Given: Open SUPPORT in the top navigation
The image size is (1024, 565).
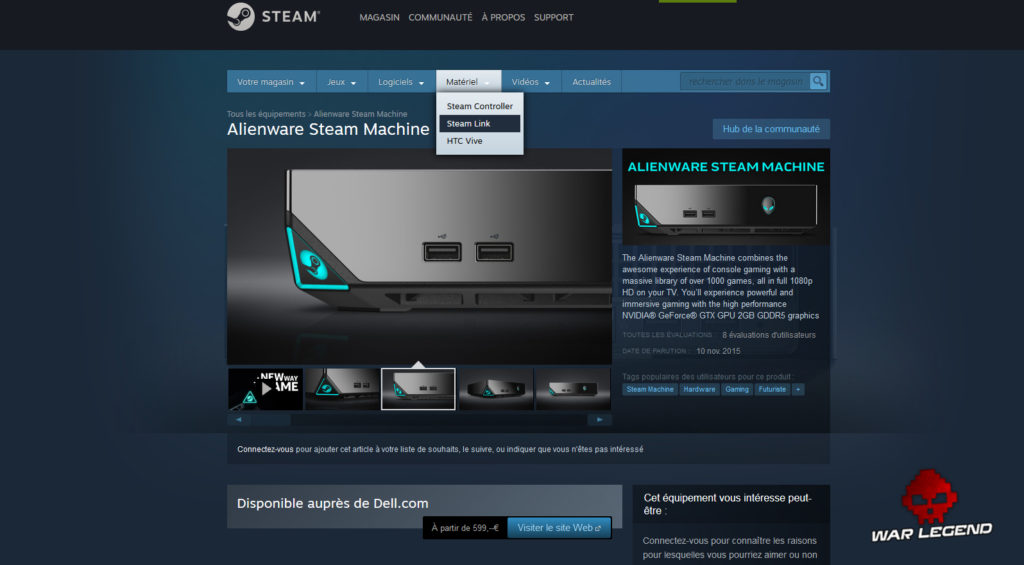Looking at the screenshot, I should (x=554, y=18).
